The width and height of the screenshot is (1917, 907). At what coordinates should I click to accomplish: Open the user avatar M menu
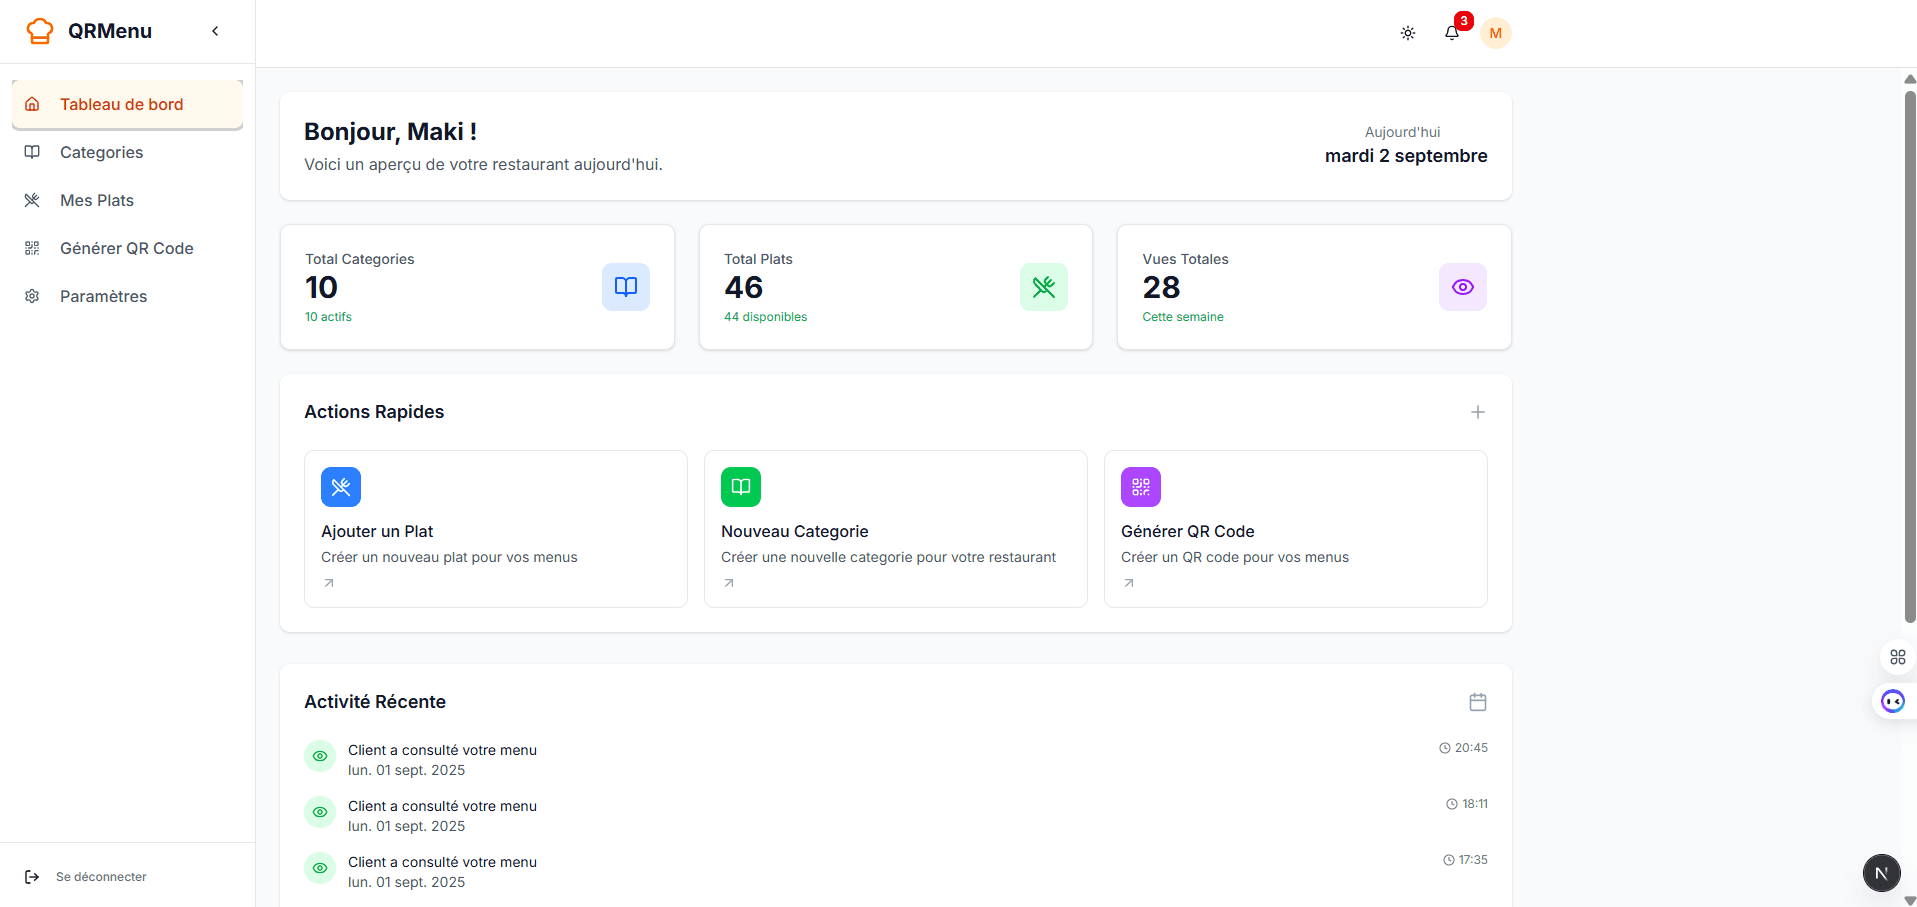point(1495,33)
